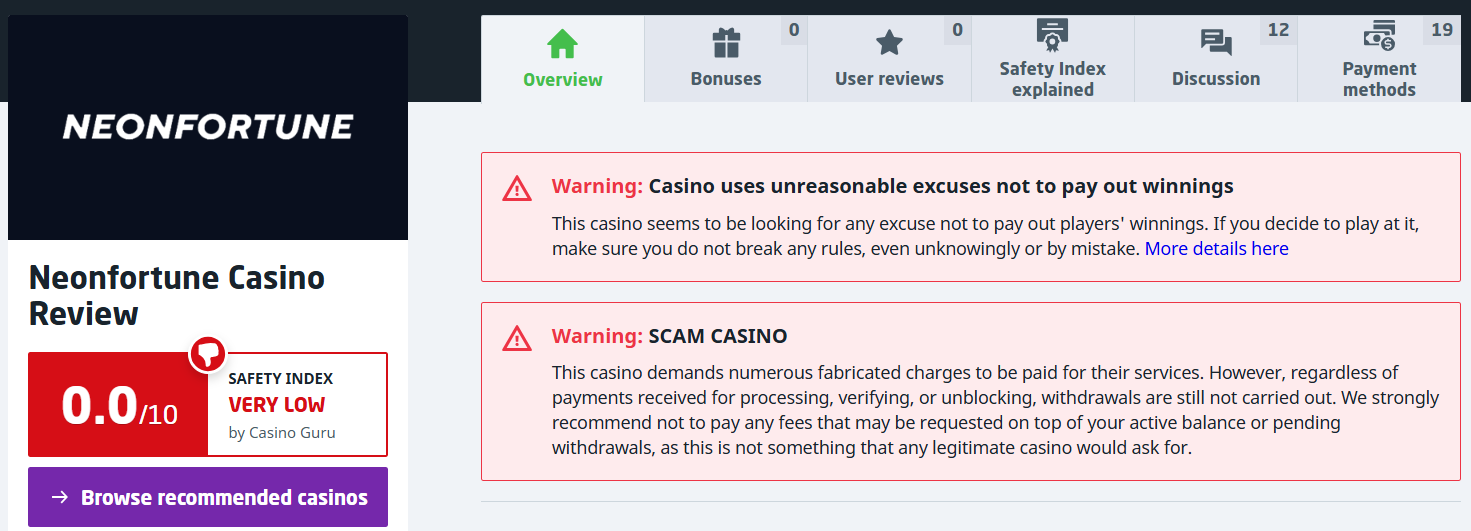The image size is (1471, 531).
Task: Select the Payment methods tab
Action: 1379,79
